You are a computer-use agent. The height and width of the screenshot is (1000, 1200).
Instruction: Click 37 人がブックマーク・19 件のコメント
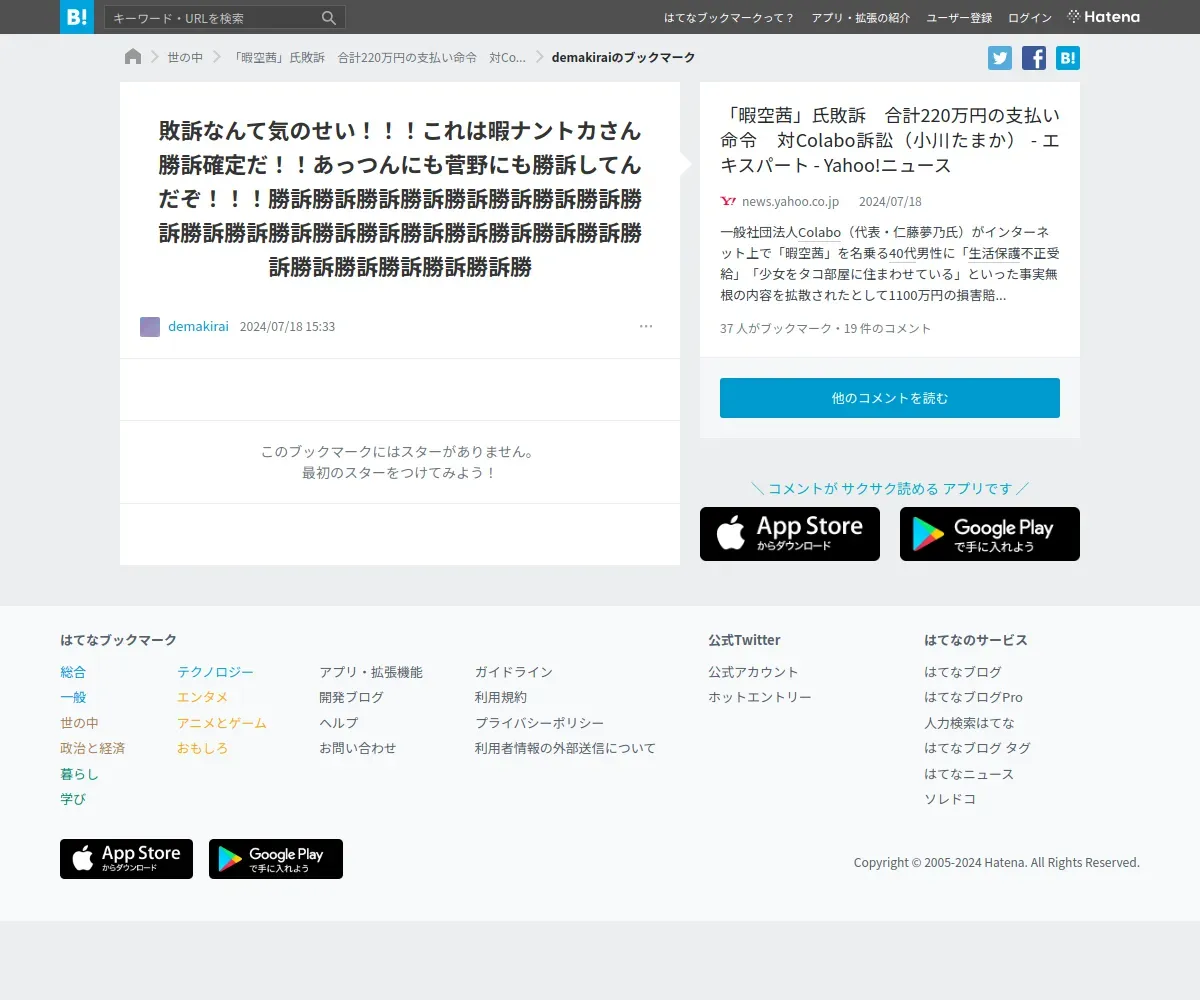825,329
